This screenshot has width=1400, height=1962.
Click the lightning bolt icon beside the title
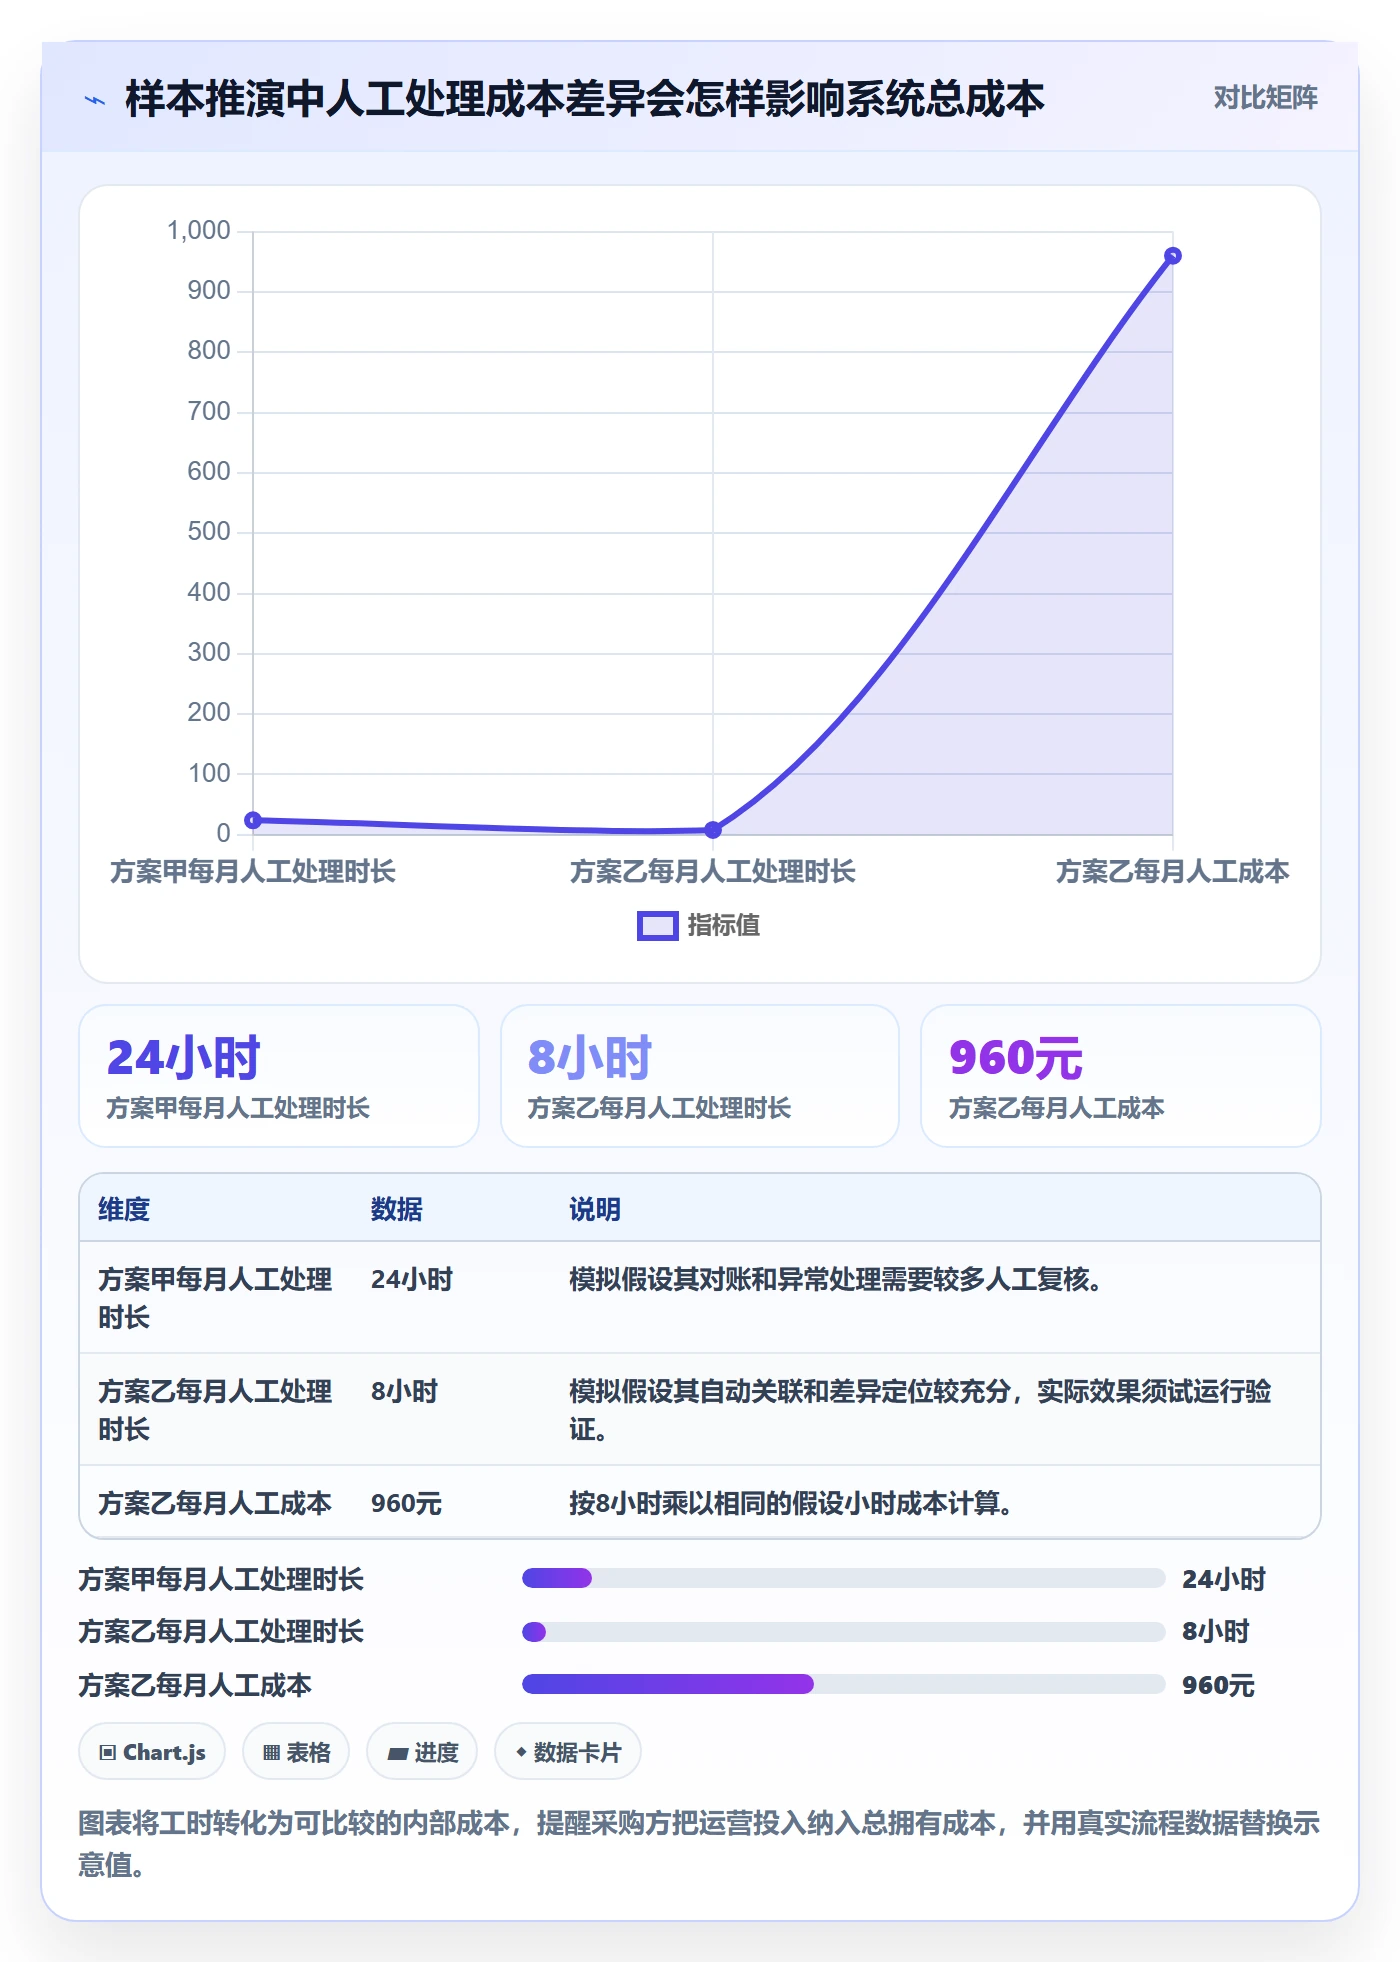(x=95, y=100)
